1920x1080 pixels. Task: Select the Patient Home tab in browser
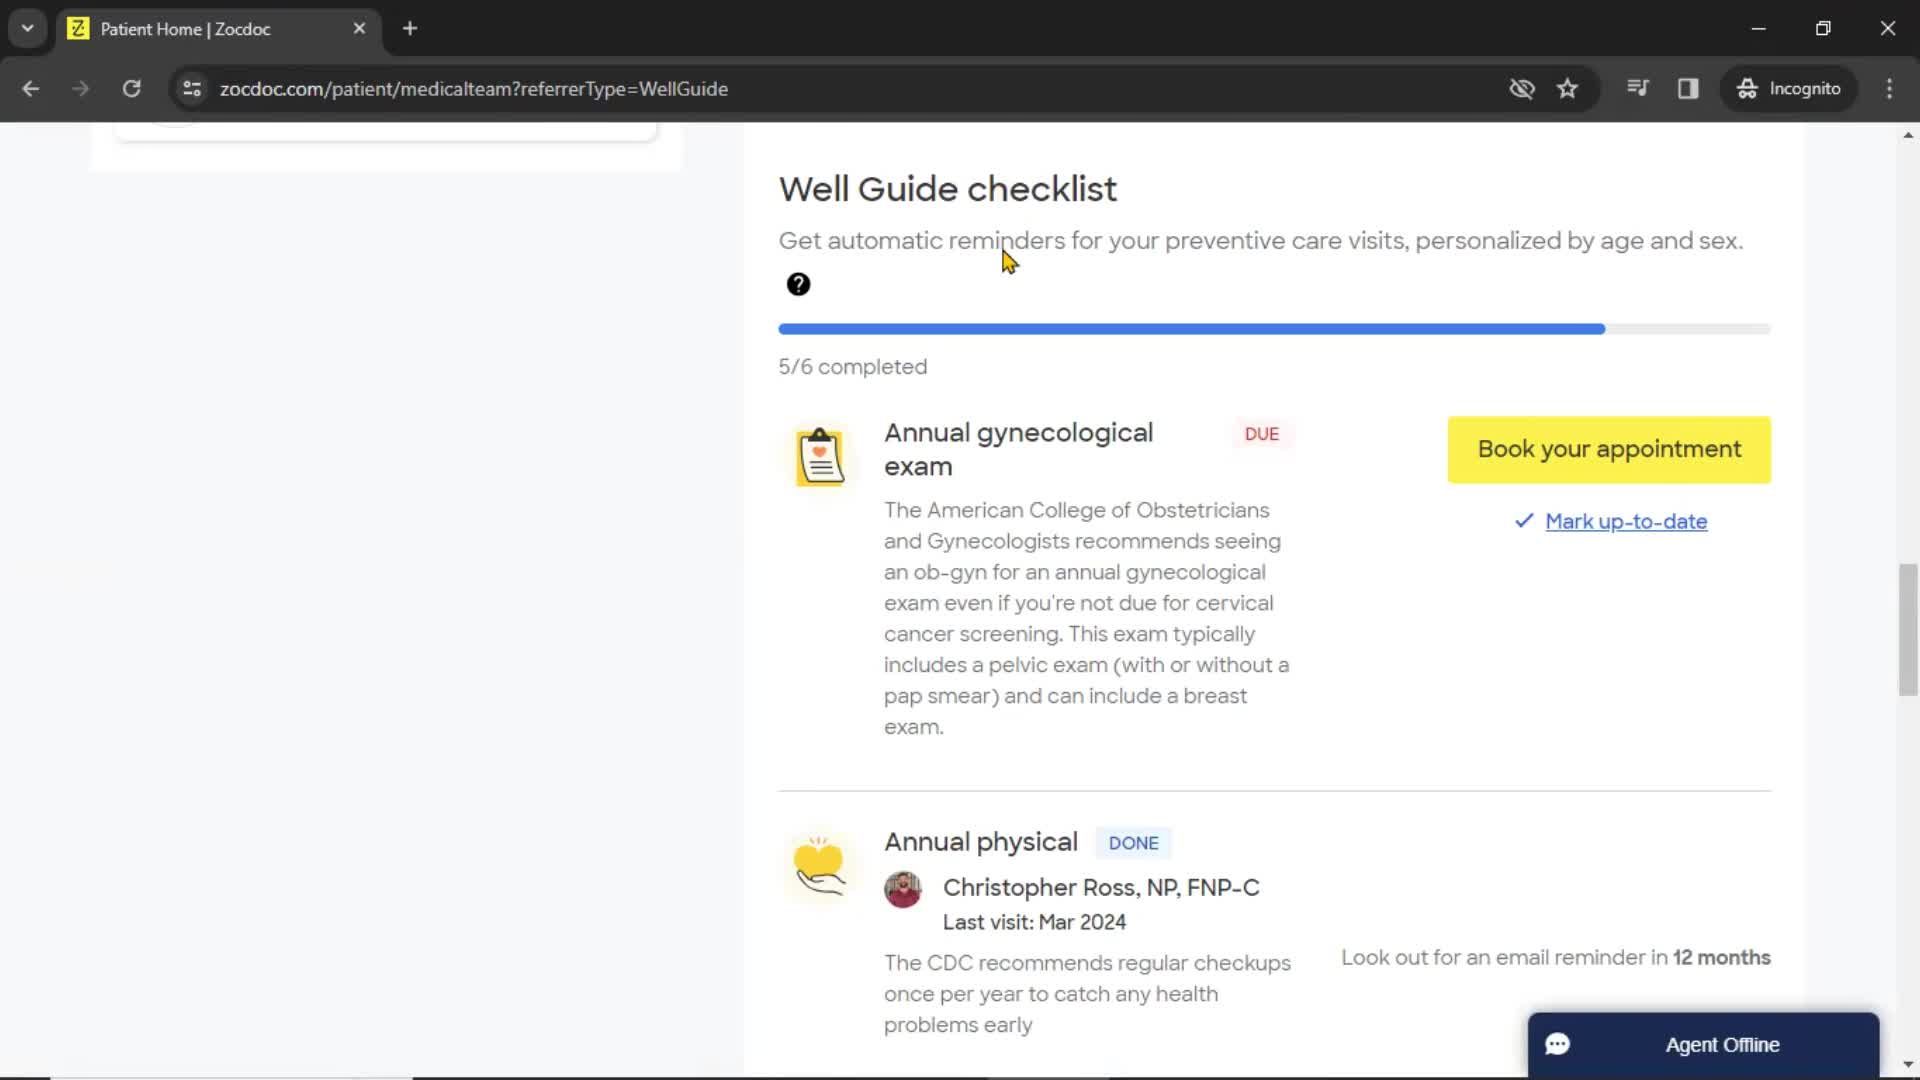[x=218, y=29]
